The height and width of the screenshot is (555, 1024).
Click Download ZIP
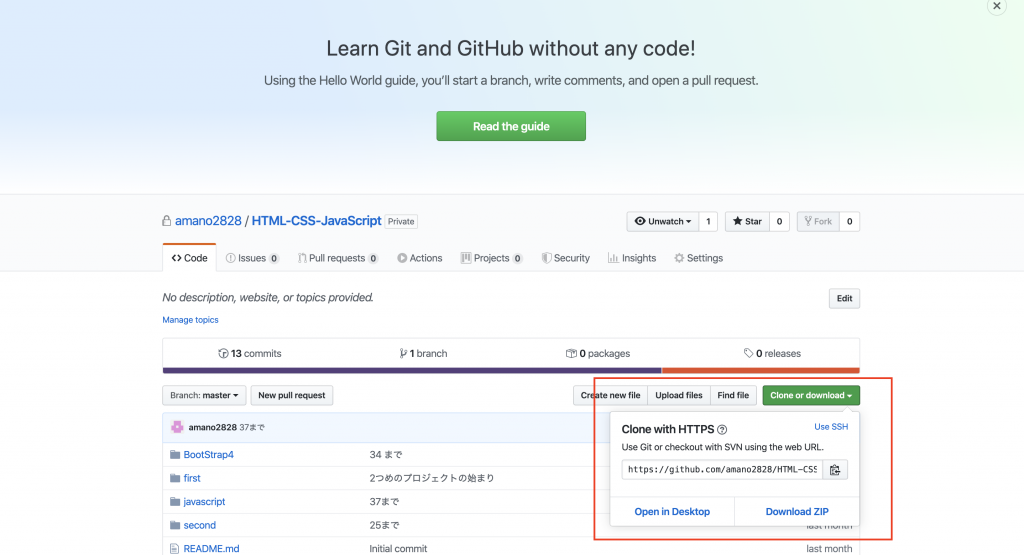click(797, 511)
